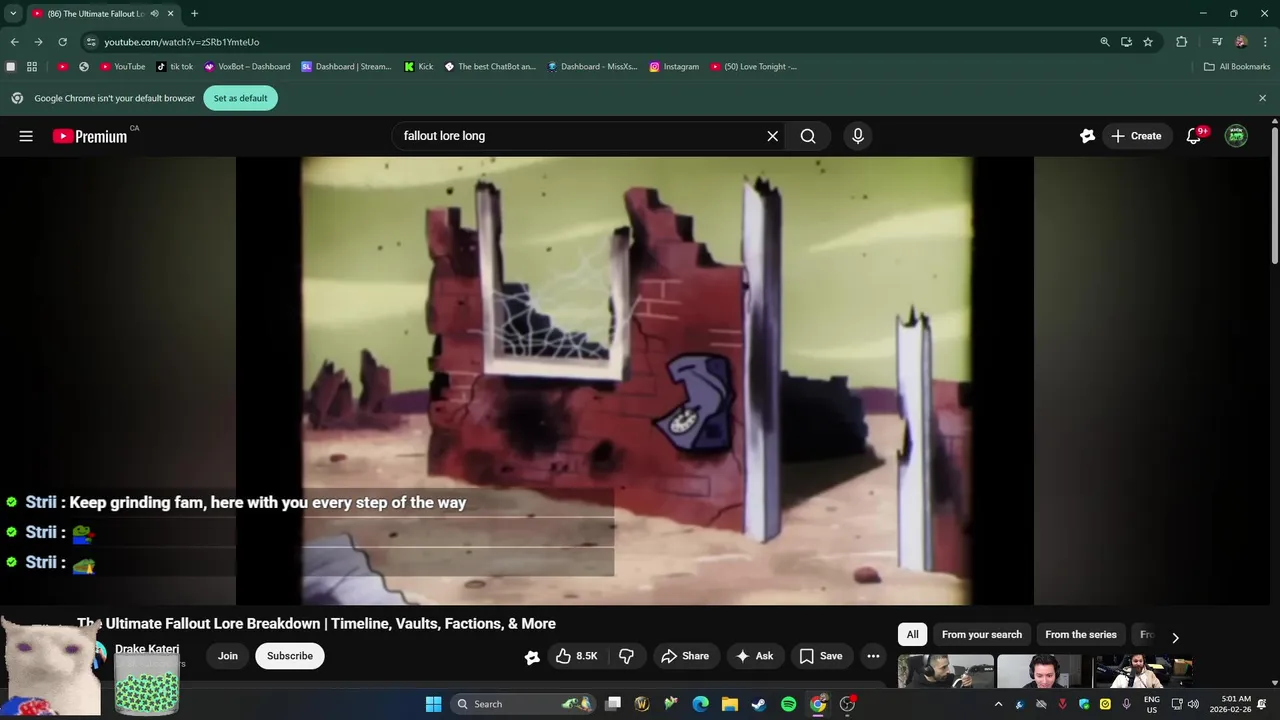Save the video to playlist
The width and height of the screenshot is (1280, 720).
[x=821, y=656]
